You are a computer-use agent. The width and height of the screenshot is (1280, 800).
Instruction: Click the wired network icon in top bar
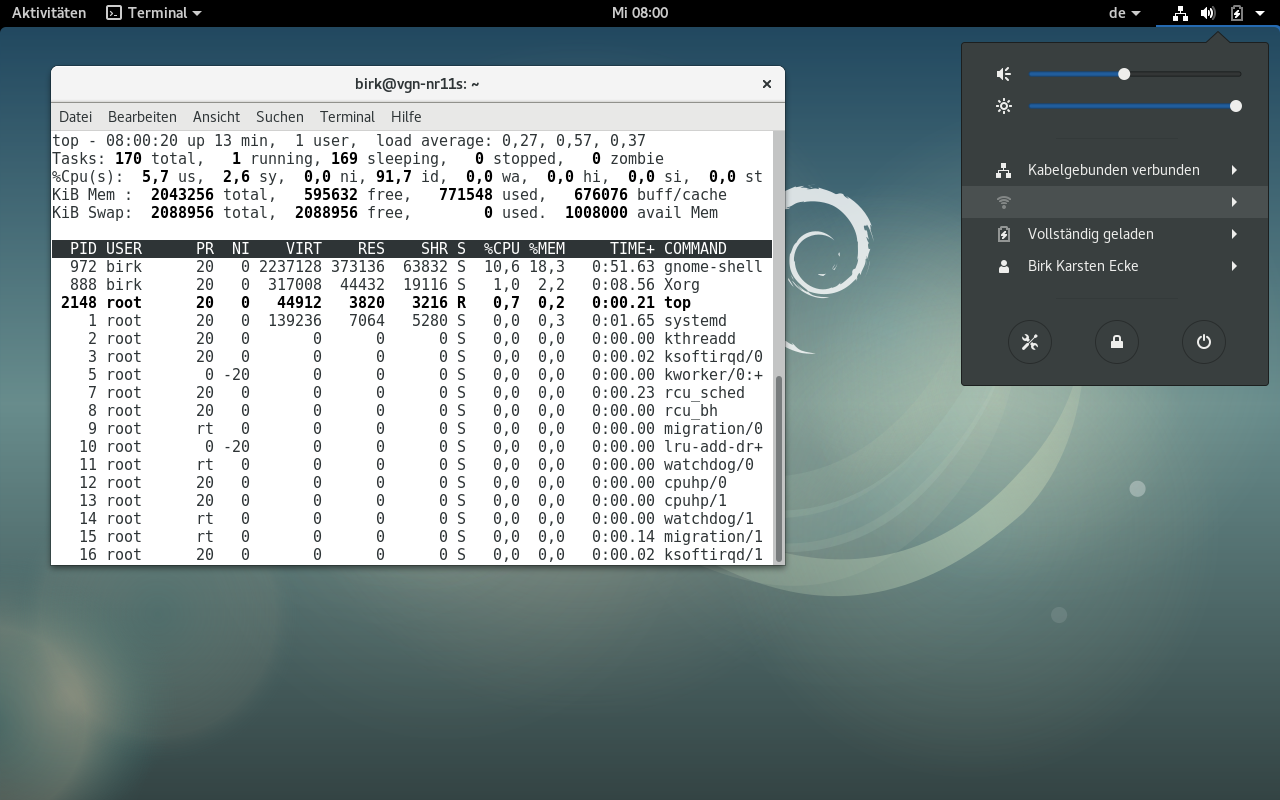[x=1180, y=13]
